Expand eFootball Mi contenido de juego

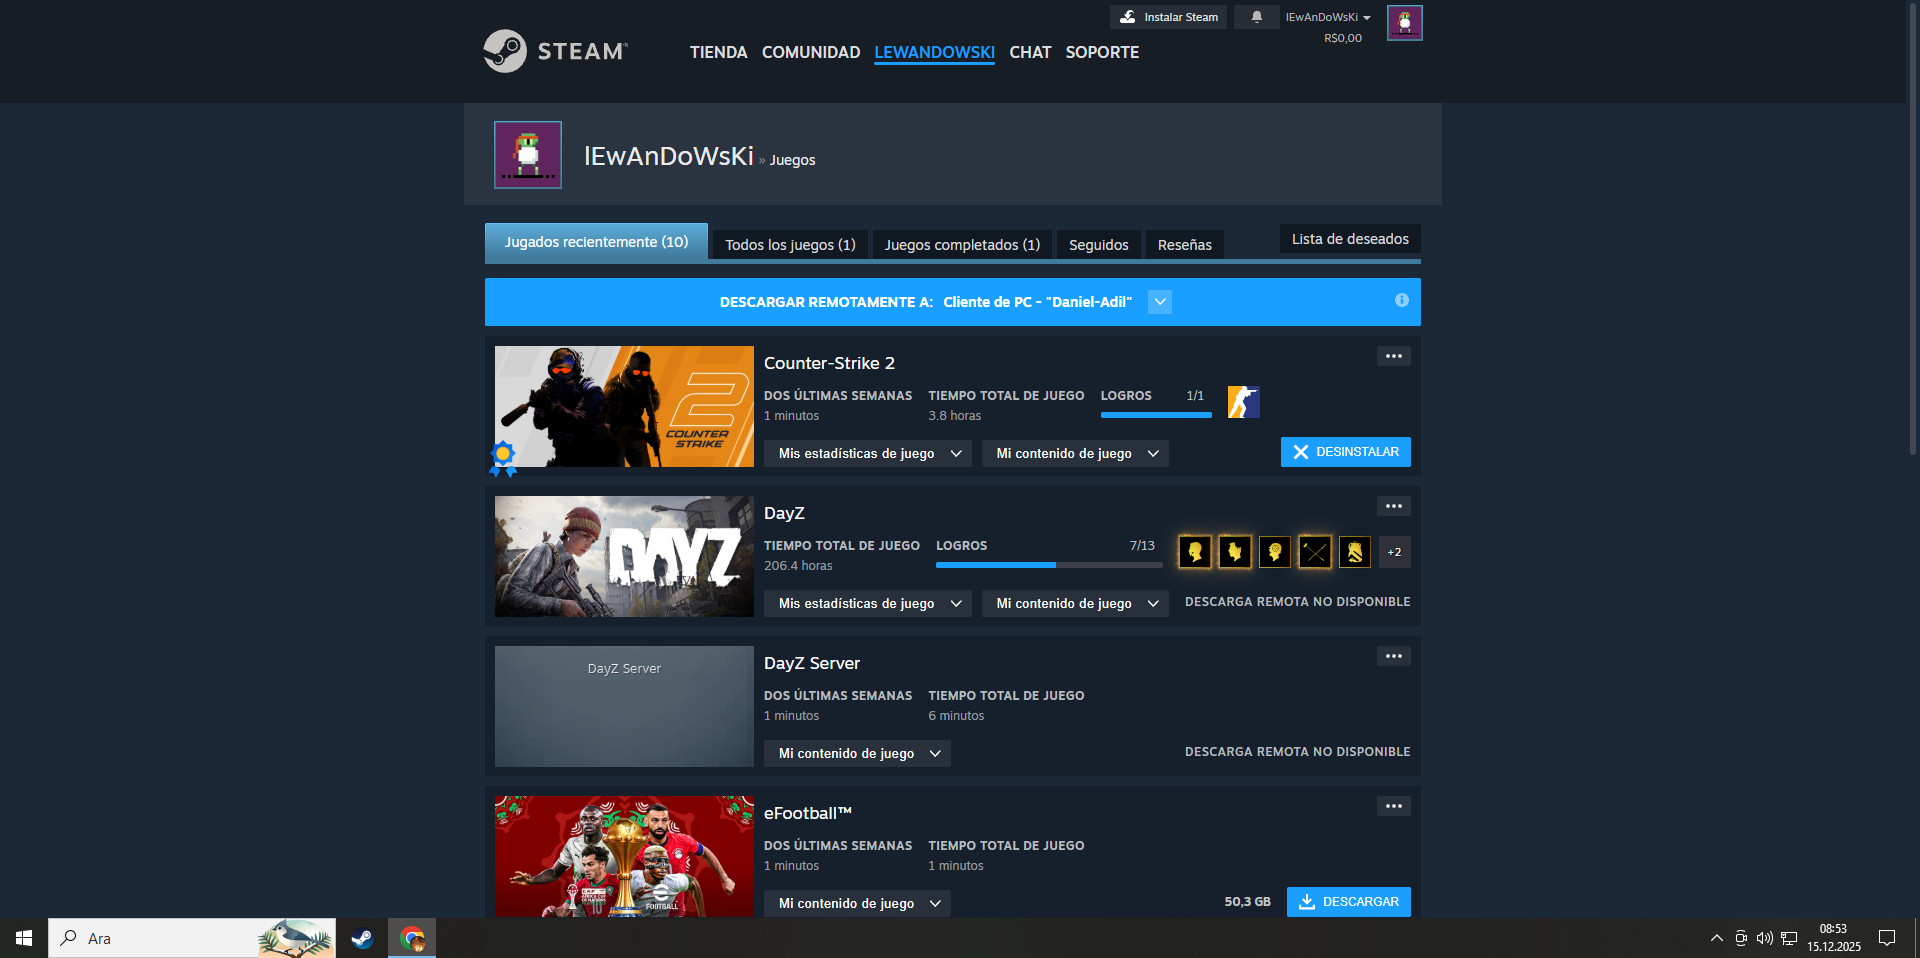pyautogui.click(x=857, y=903)
